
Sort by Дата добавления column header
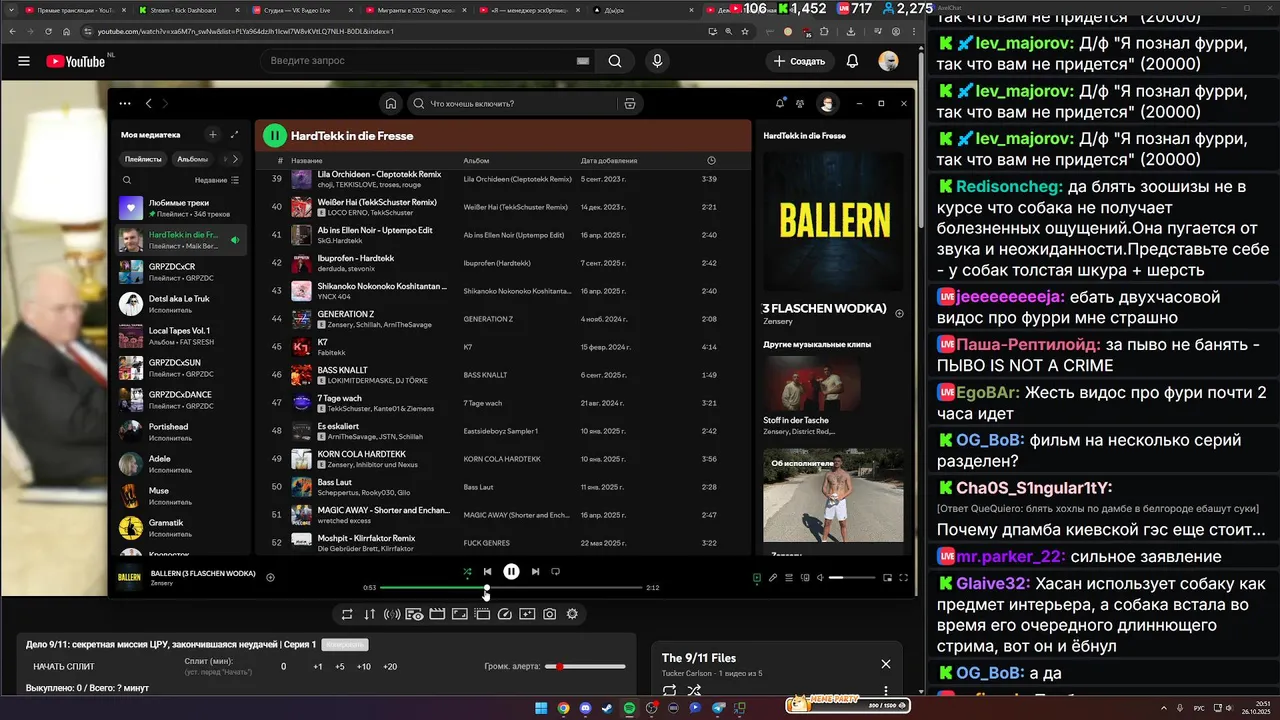[x=608, y=161]
